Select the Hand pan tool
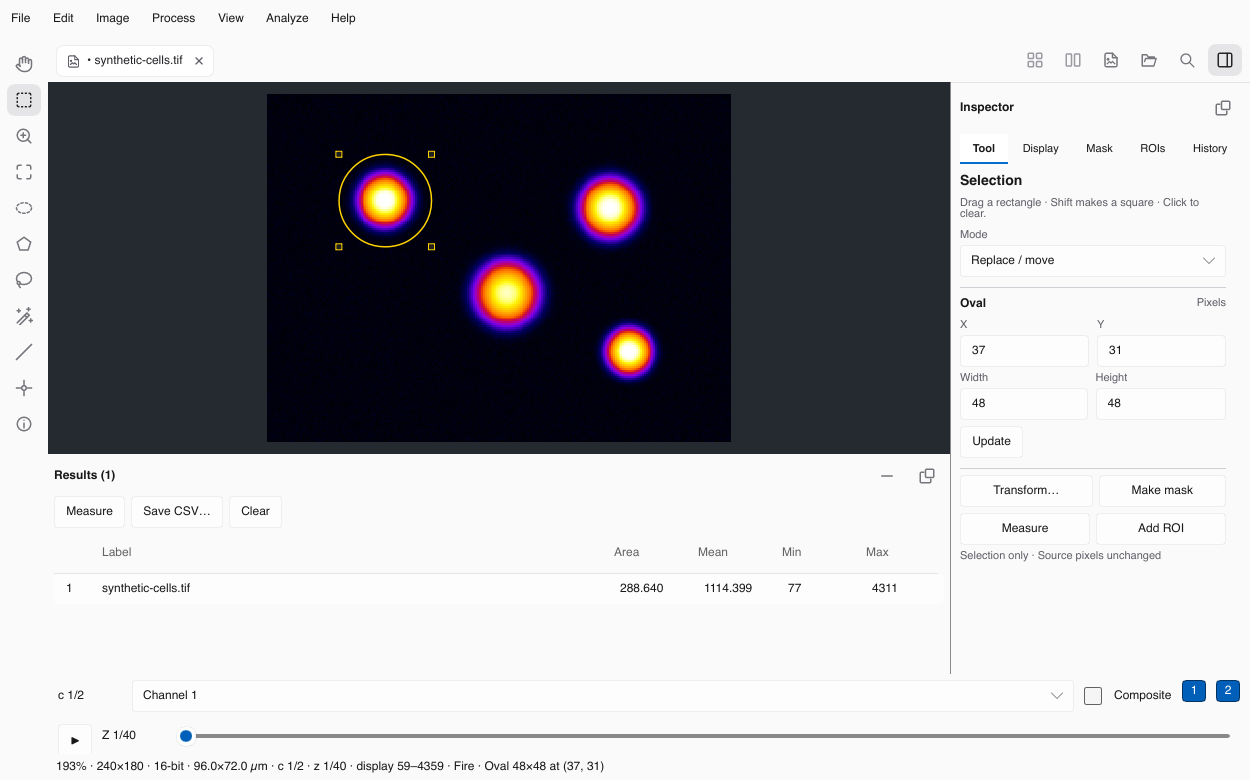Screen dimensions: 1250x780 (x=24, y=64)
